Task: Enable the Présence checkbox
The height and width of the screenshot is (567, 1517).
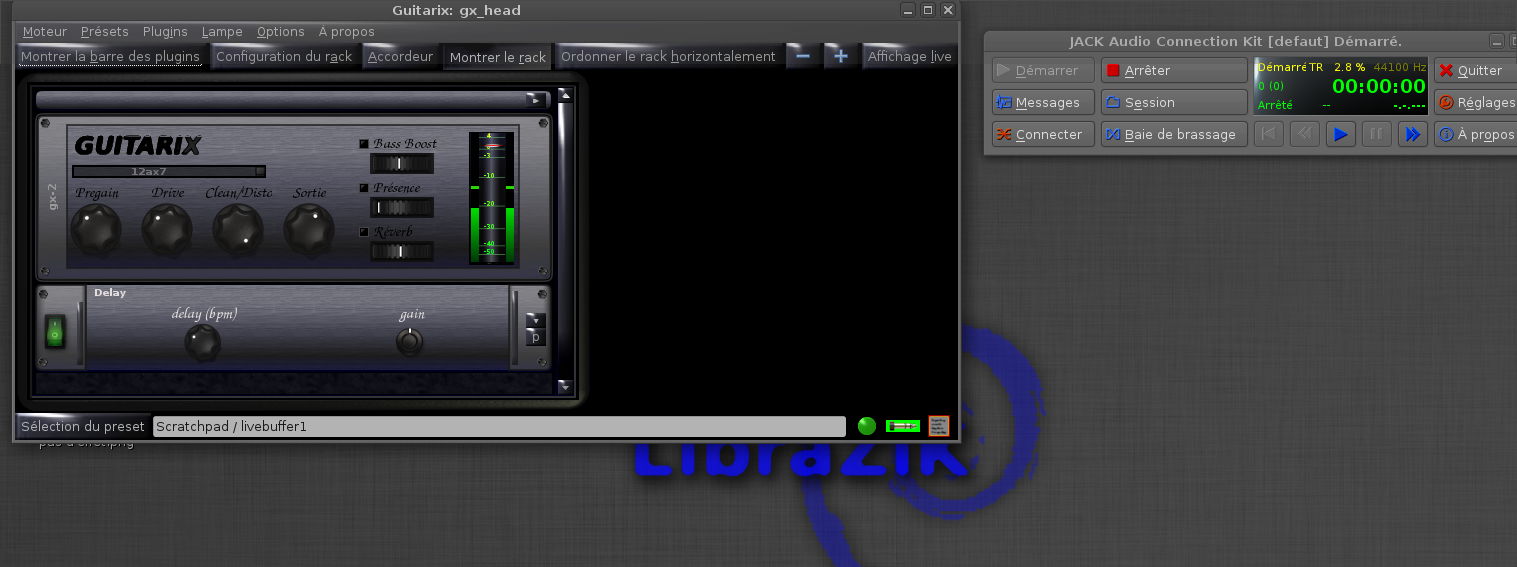Action: [x=364, y=188]
